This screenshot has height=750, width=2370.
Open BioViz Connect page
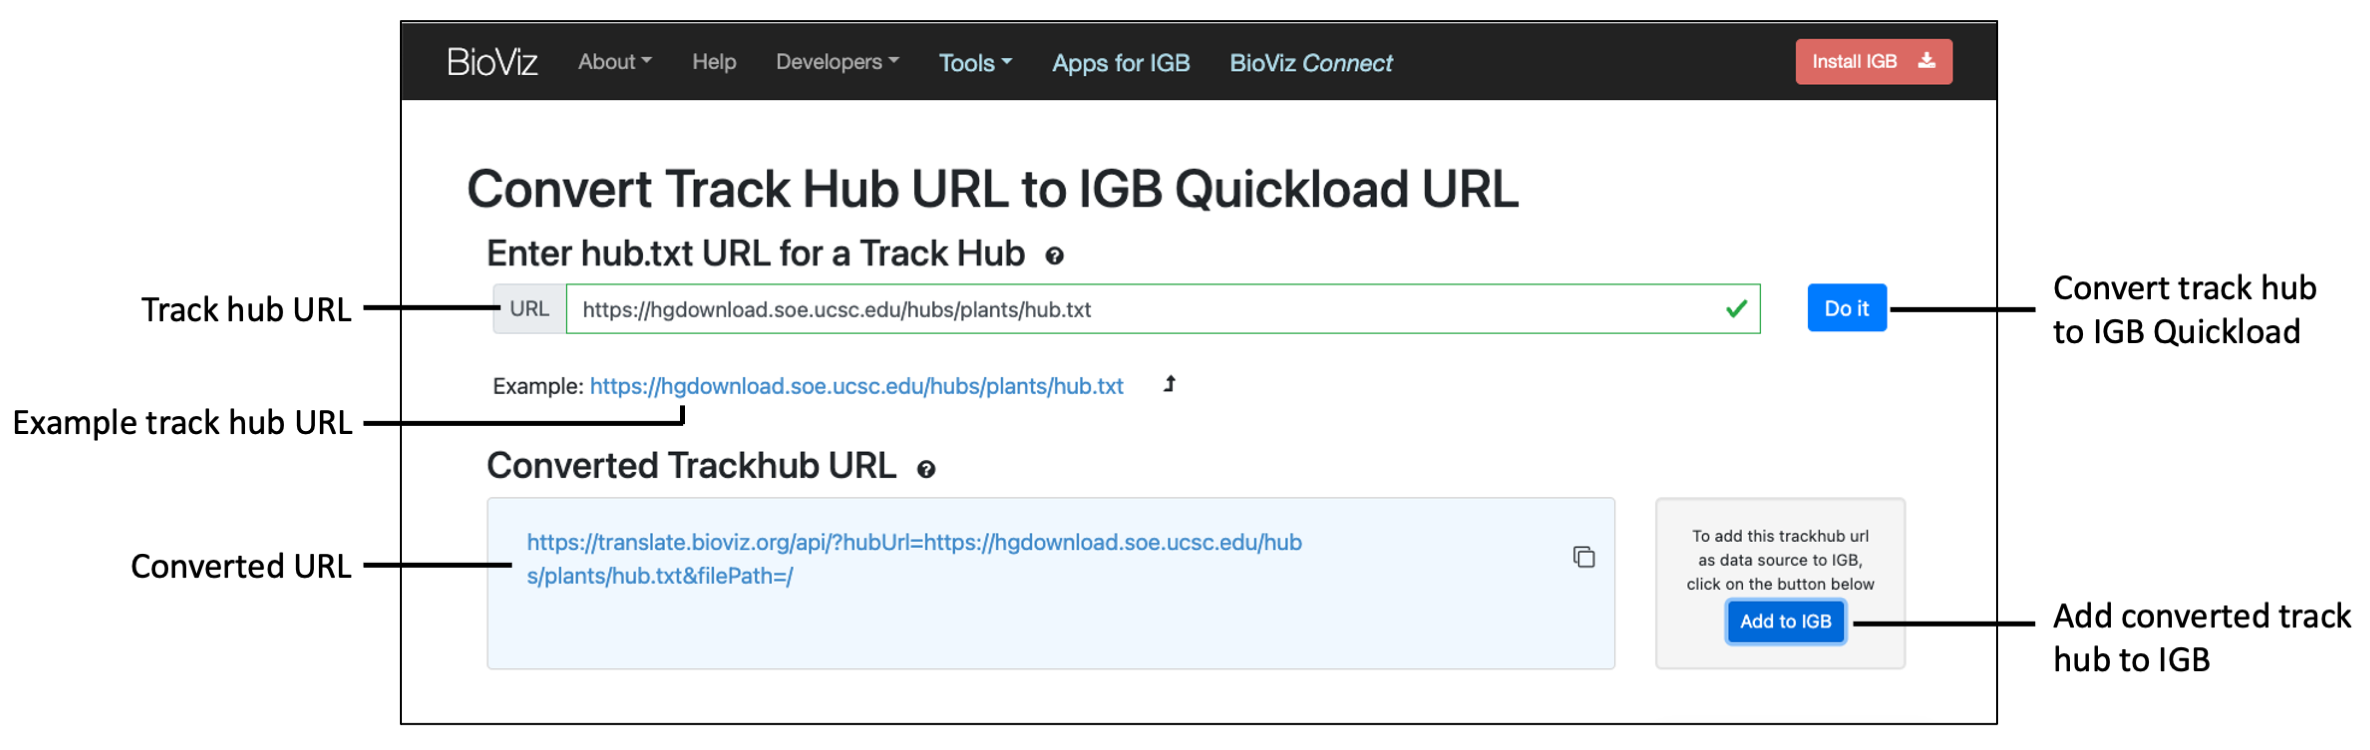click(1311, 63)
